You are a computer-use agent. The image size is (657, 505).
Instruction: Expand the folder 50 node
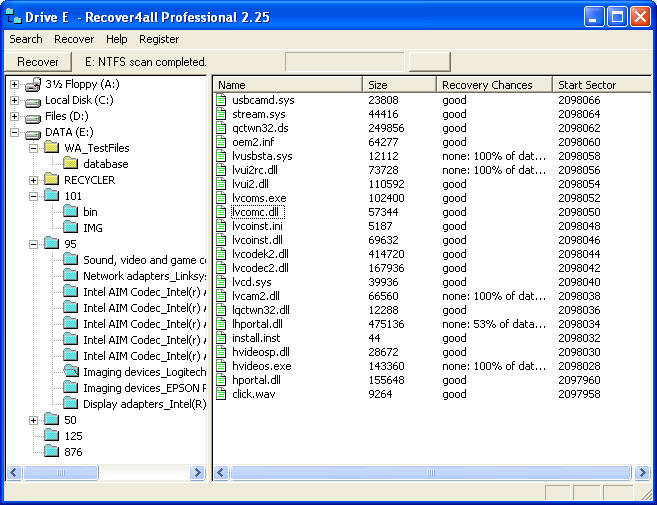click(34, 420)
